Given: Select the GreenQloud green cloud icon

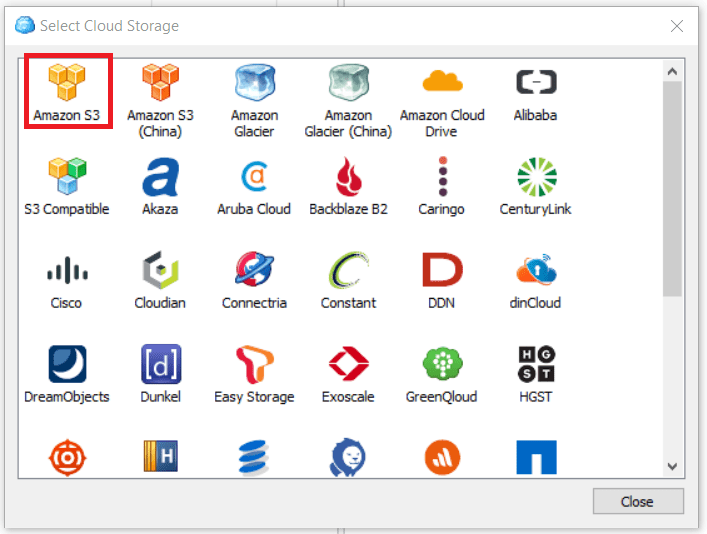Looking at the screenshot, I should (x=442, y=364).
